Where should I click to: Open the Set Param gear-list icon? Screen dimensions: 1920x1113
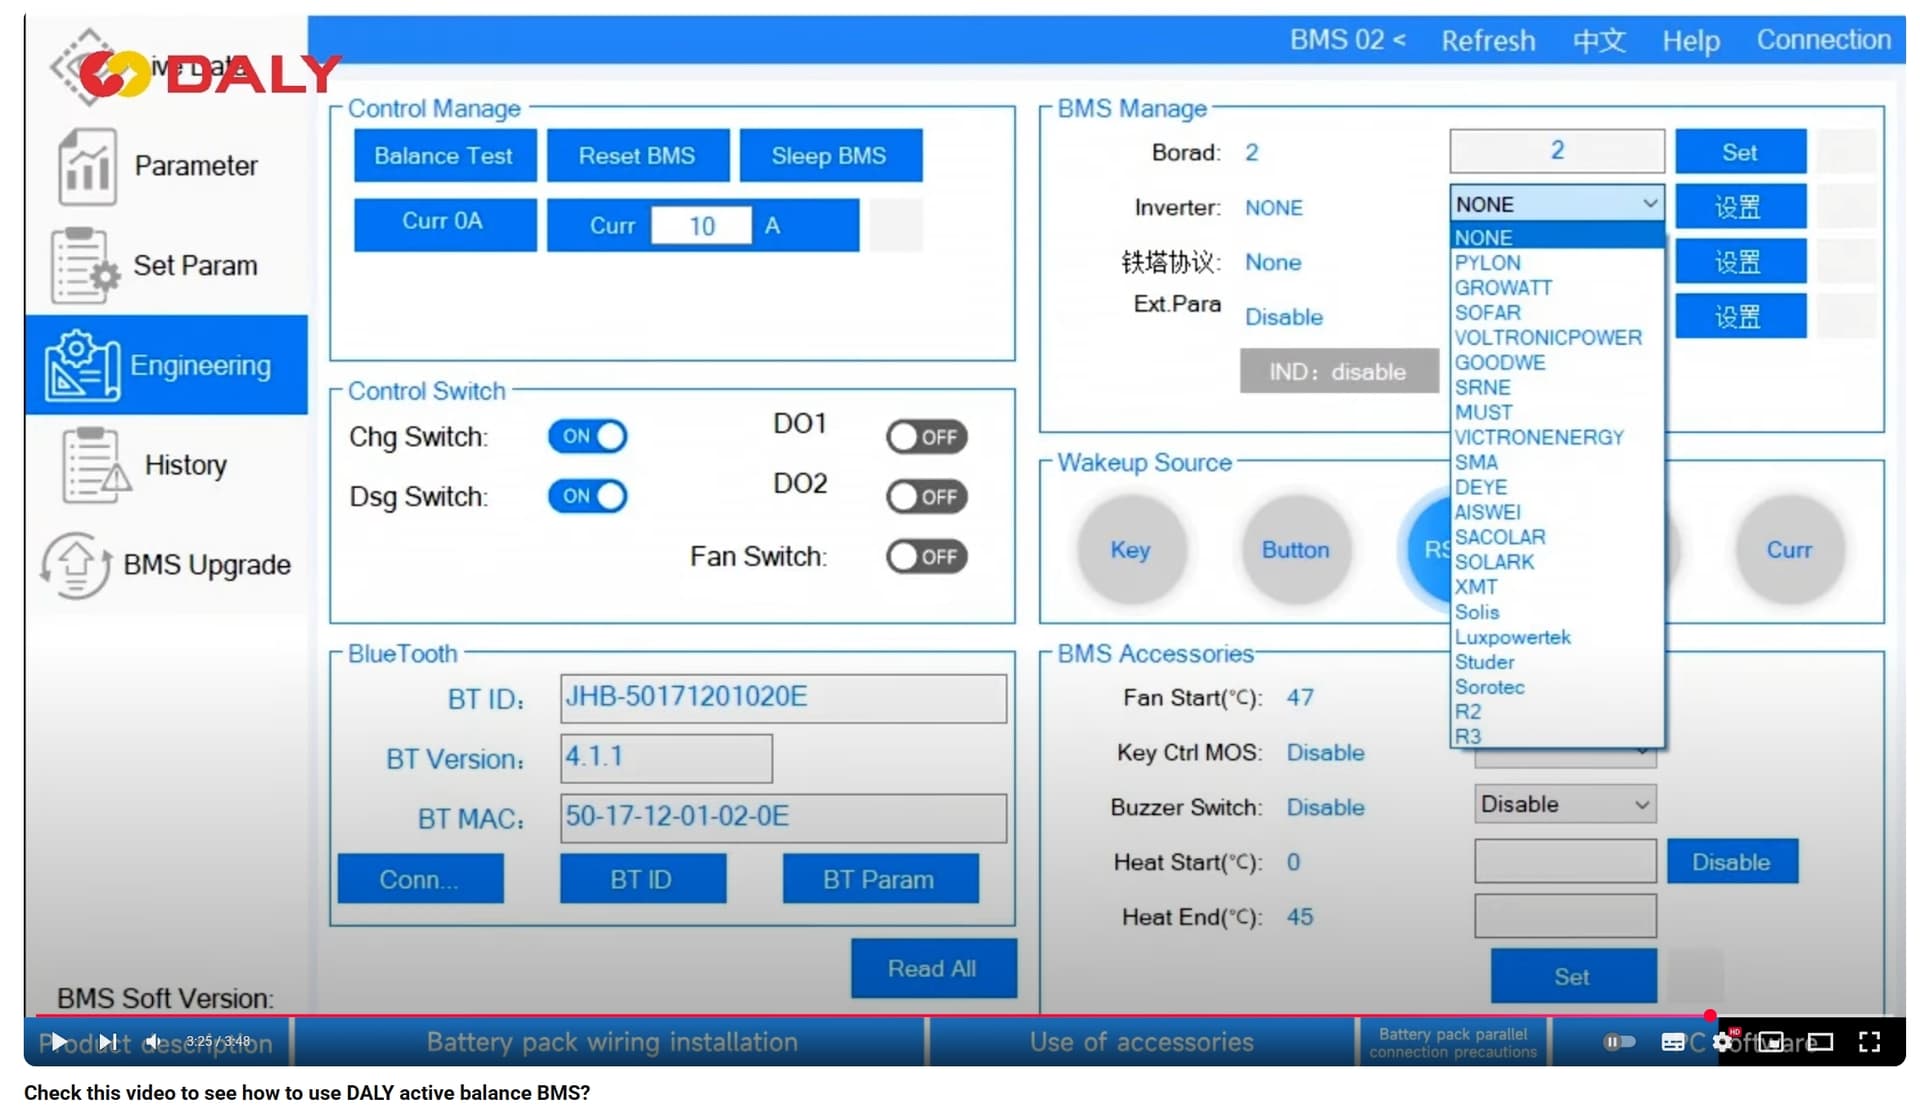tap(85, 266)
